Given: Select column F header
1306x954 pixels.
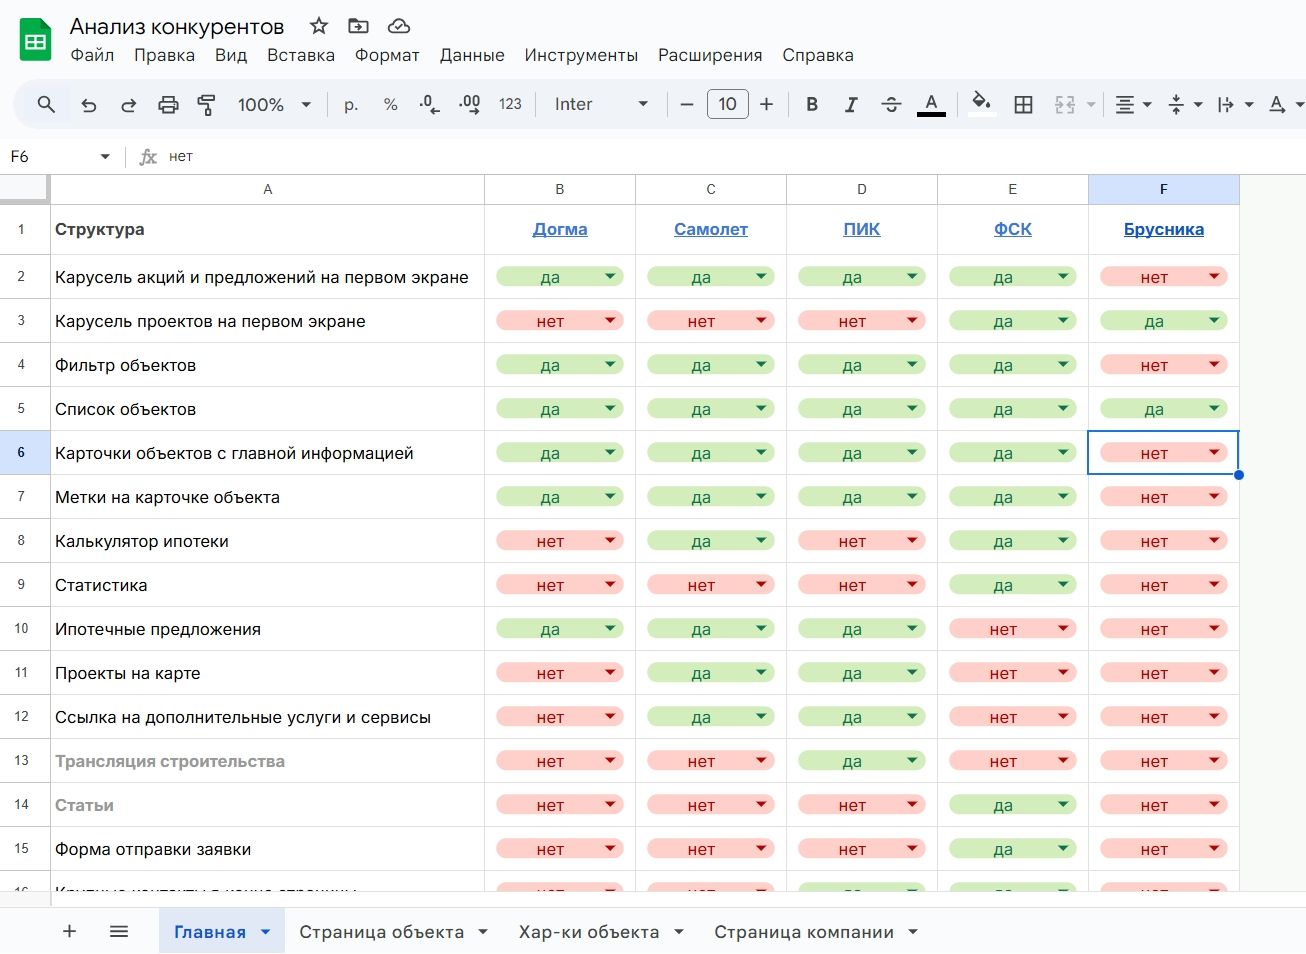Looking at the screenshot, I should click(x=1164, y=189).
